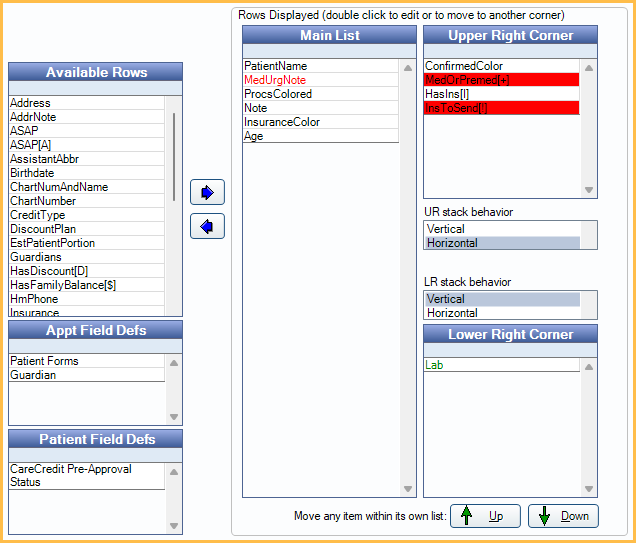Select red InsToSend[!] row

click(x=500, y=108)
